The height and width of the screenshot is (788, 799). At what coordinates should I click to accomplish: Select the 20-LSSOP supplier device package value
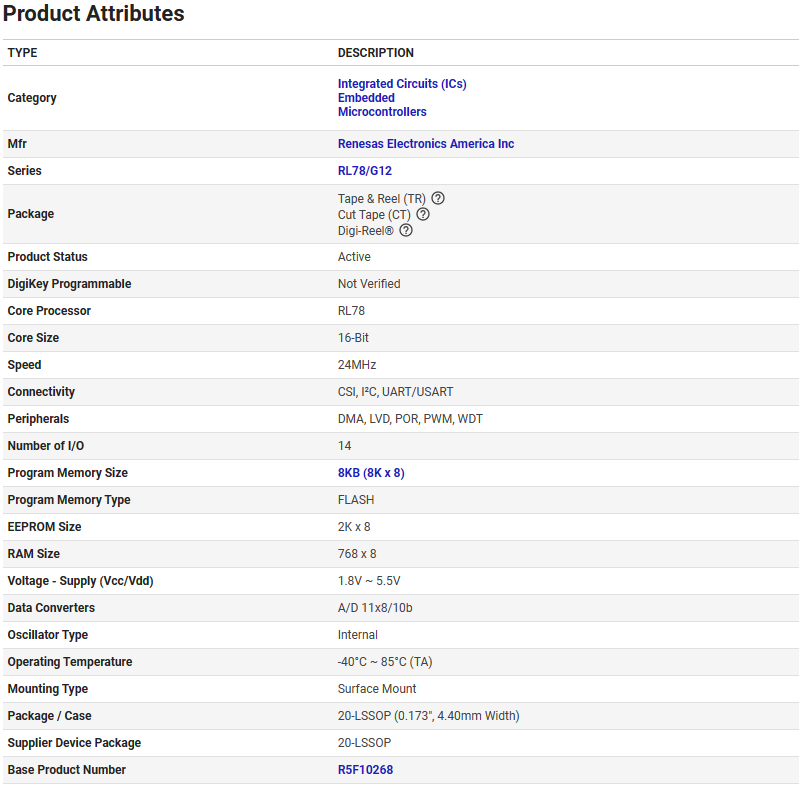tap(365, 743)
